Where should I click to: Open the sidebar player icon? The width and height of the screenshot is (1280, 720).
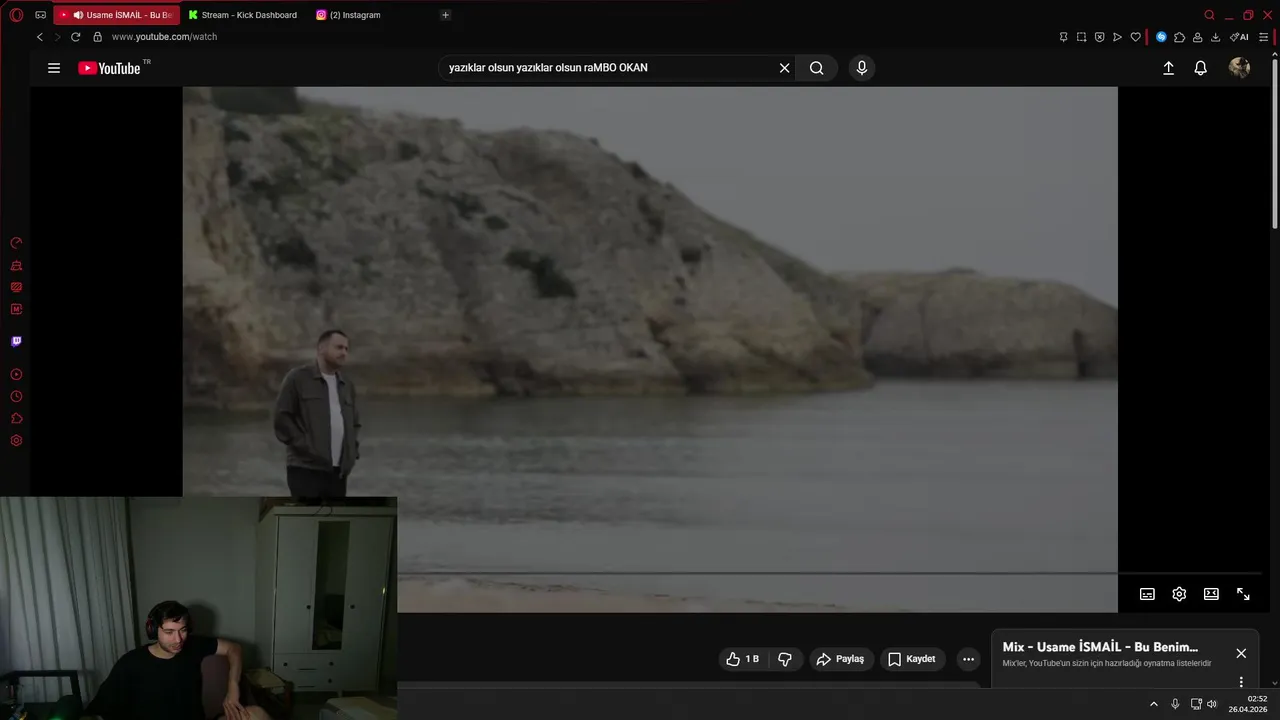tap(16, 374)
